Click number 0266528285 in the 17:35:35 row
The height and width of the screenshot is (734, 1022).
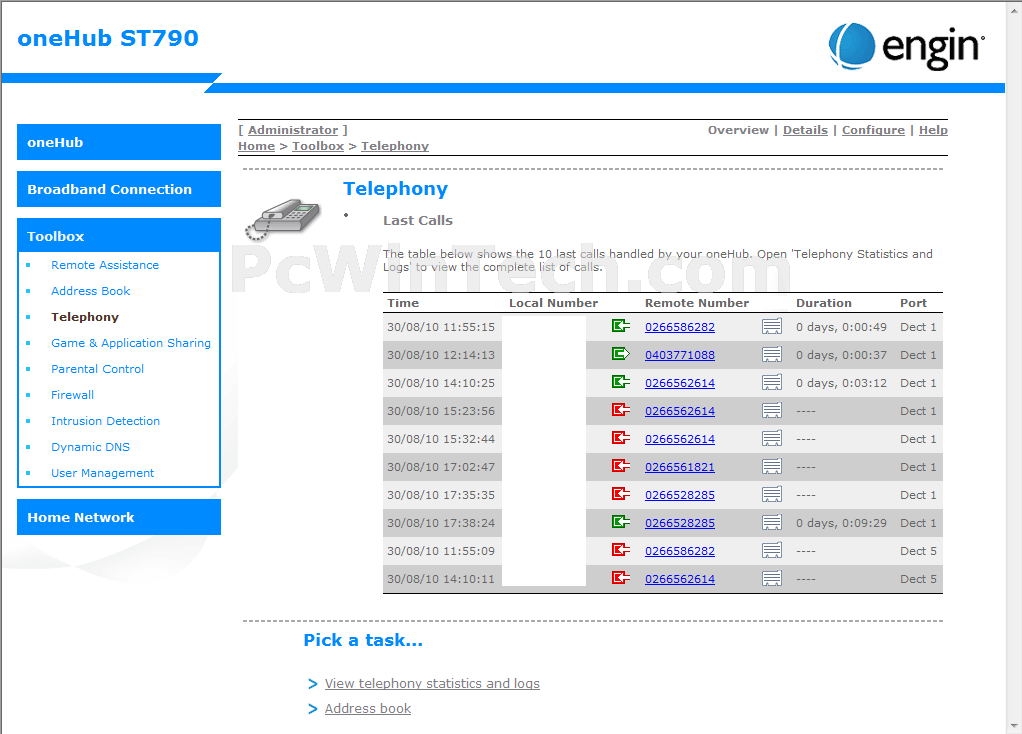pos(680,495)
